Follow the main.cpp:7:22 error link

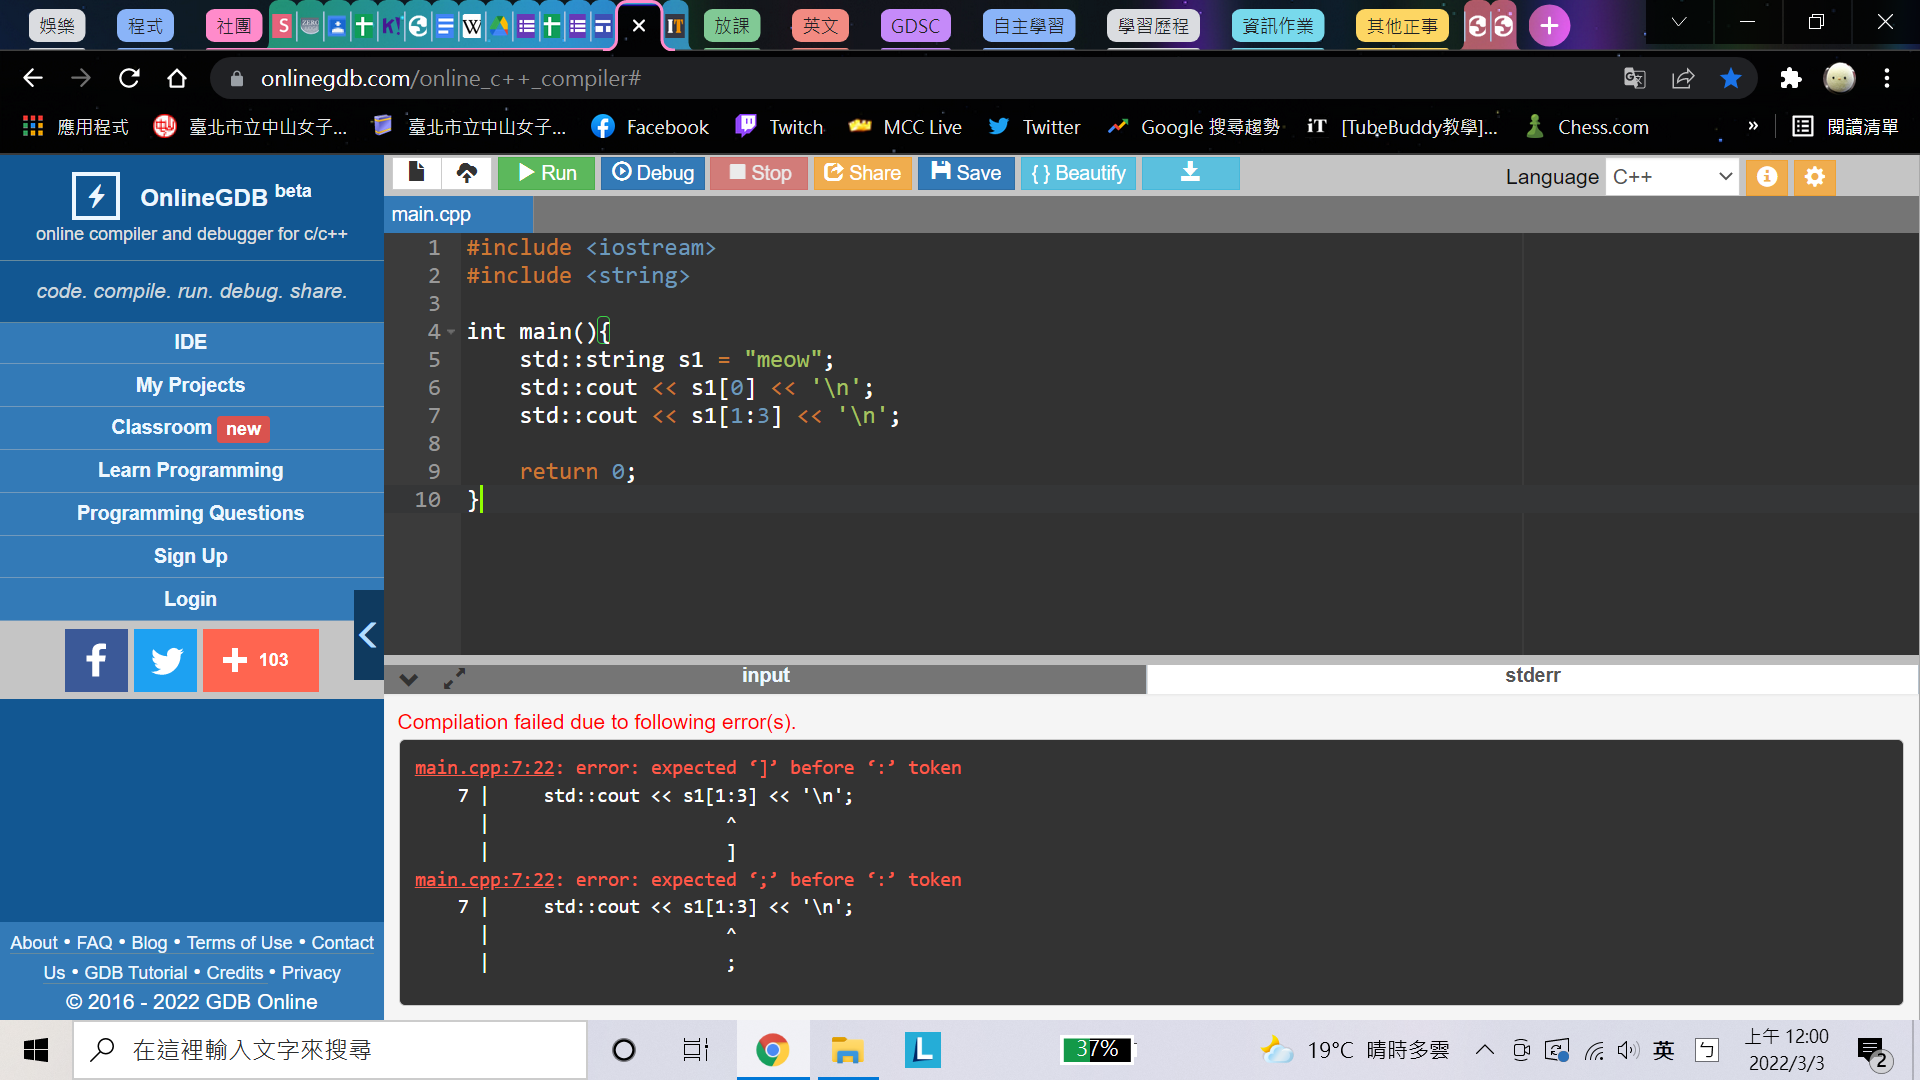point(484,768)
